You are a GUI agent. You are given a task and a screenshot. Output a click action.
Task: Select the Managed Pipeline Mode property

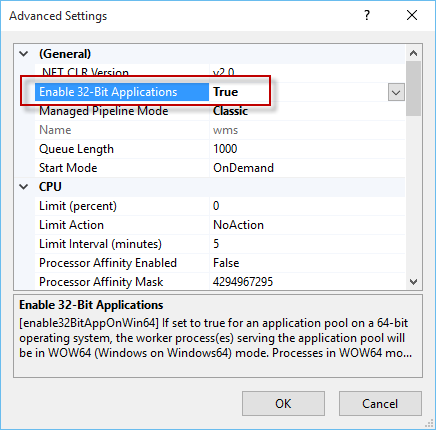point(104,111)
